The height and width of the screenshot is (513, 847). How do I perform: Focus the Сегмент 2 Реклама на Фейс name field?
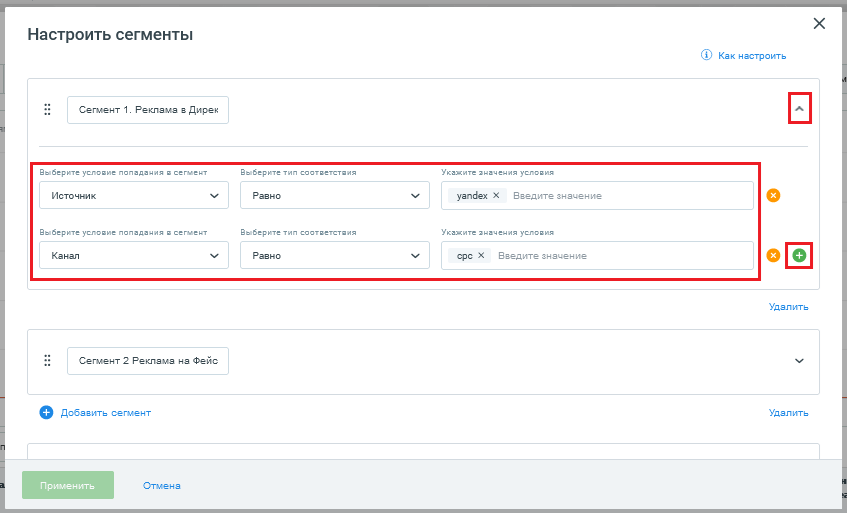point(148,361)
